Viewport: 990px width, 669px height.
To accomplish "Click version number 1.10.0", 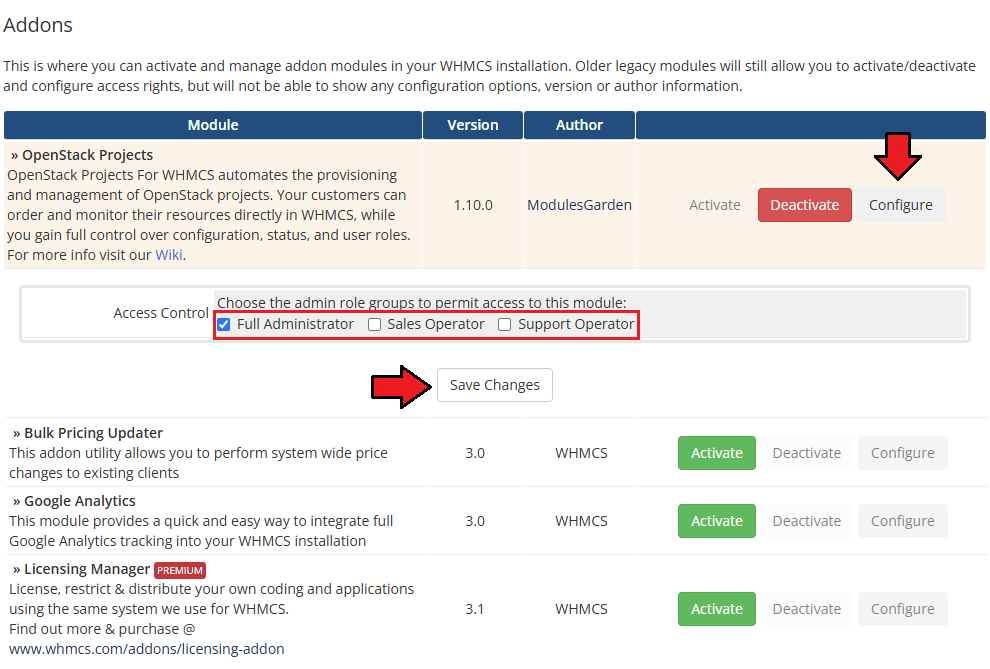I will (473, 205).
